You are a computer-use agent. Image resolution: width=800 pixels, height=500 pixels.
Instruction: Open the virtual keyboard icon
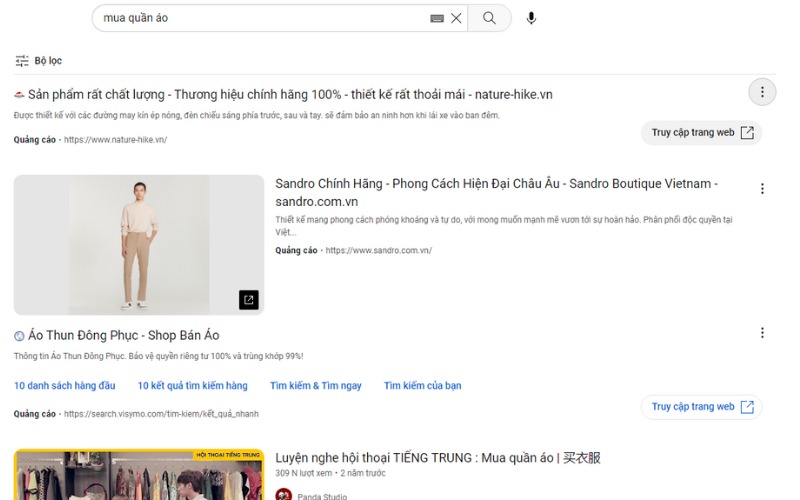[x=437, y=18]
